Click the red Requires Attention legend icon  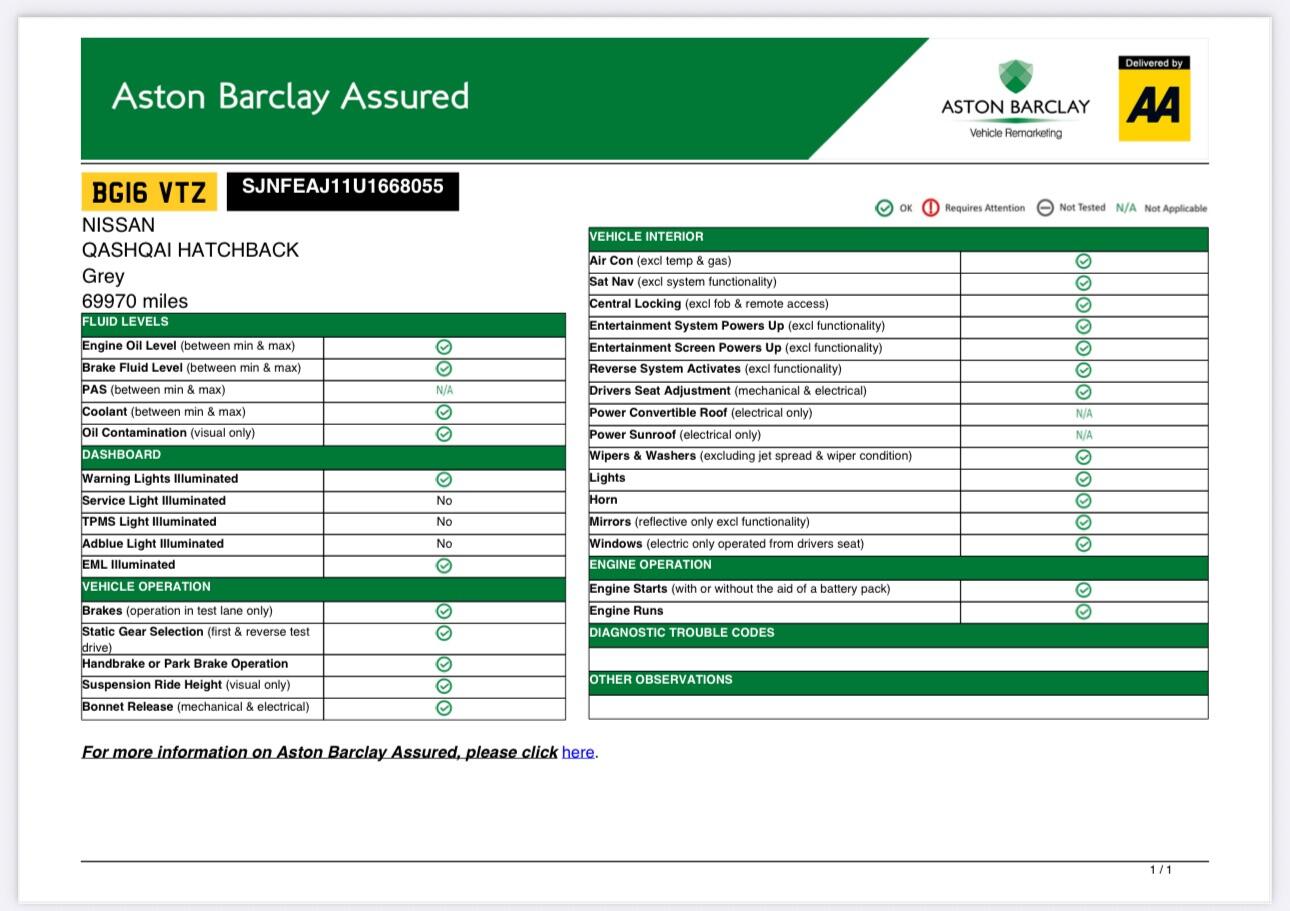[x=931, y=208]
